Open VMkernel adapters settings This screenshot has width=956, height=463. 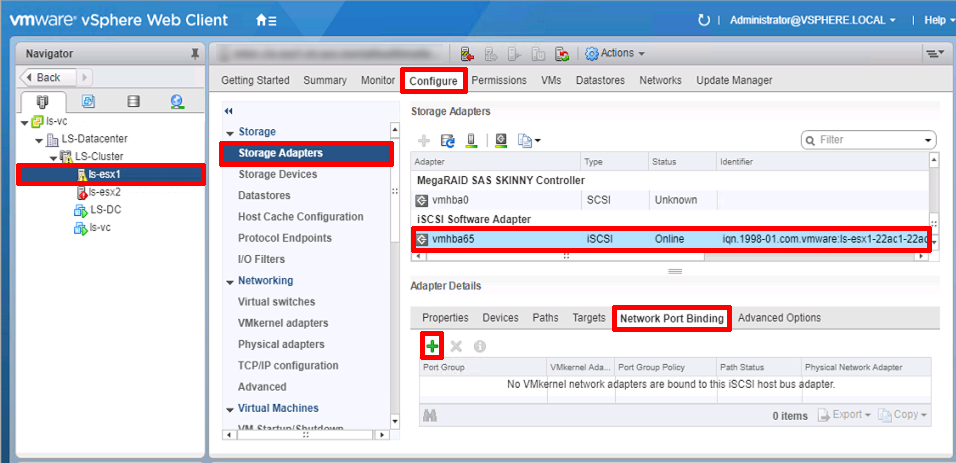[283, 323]
